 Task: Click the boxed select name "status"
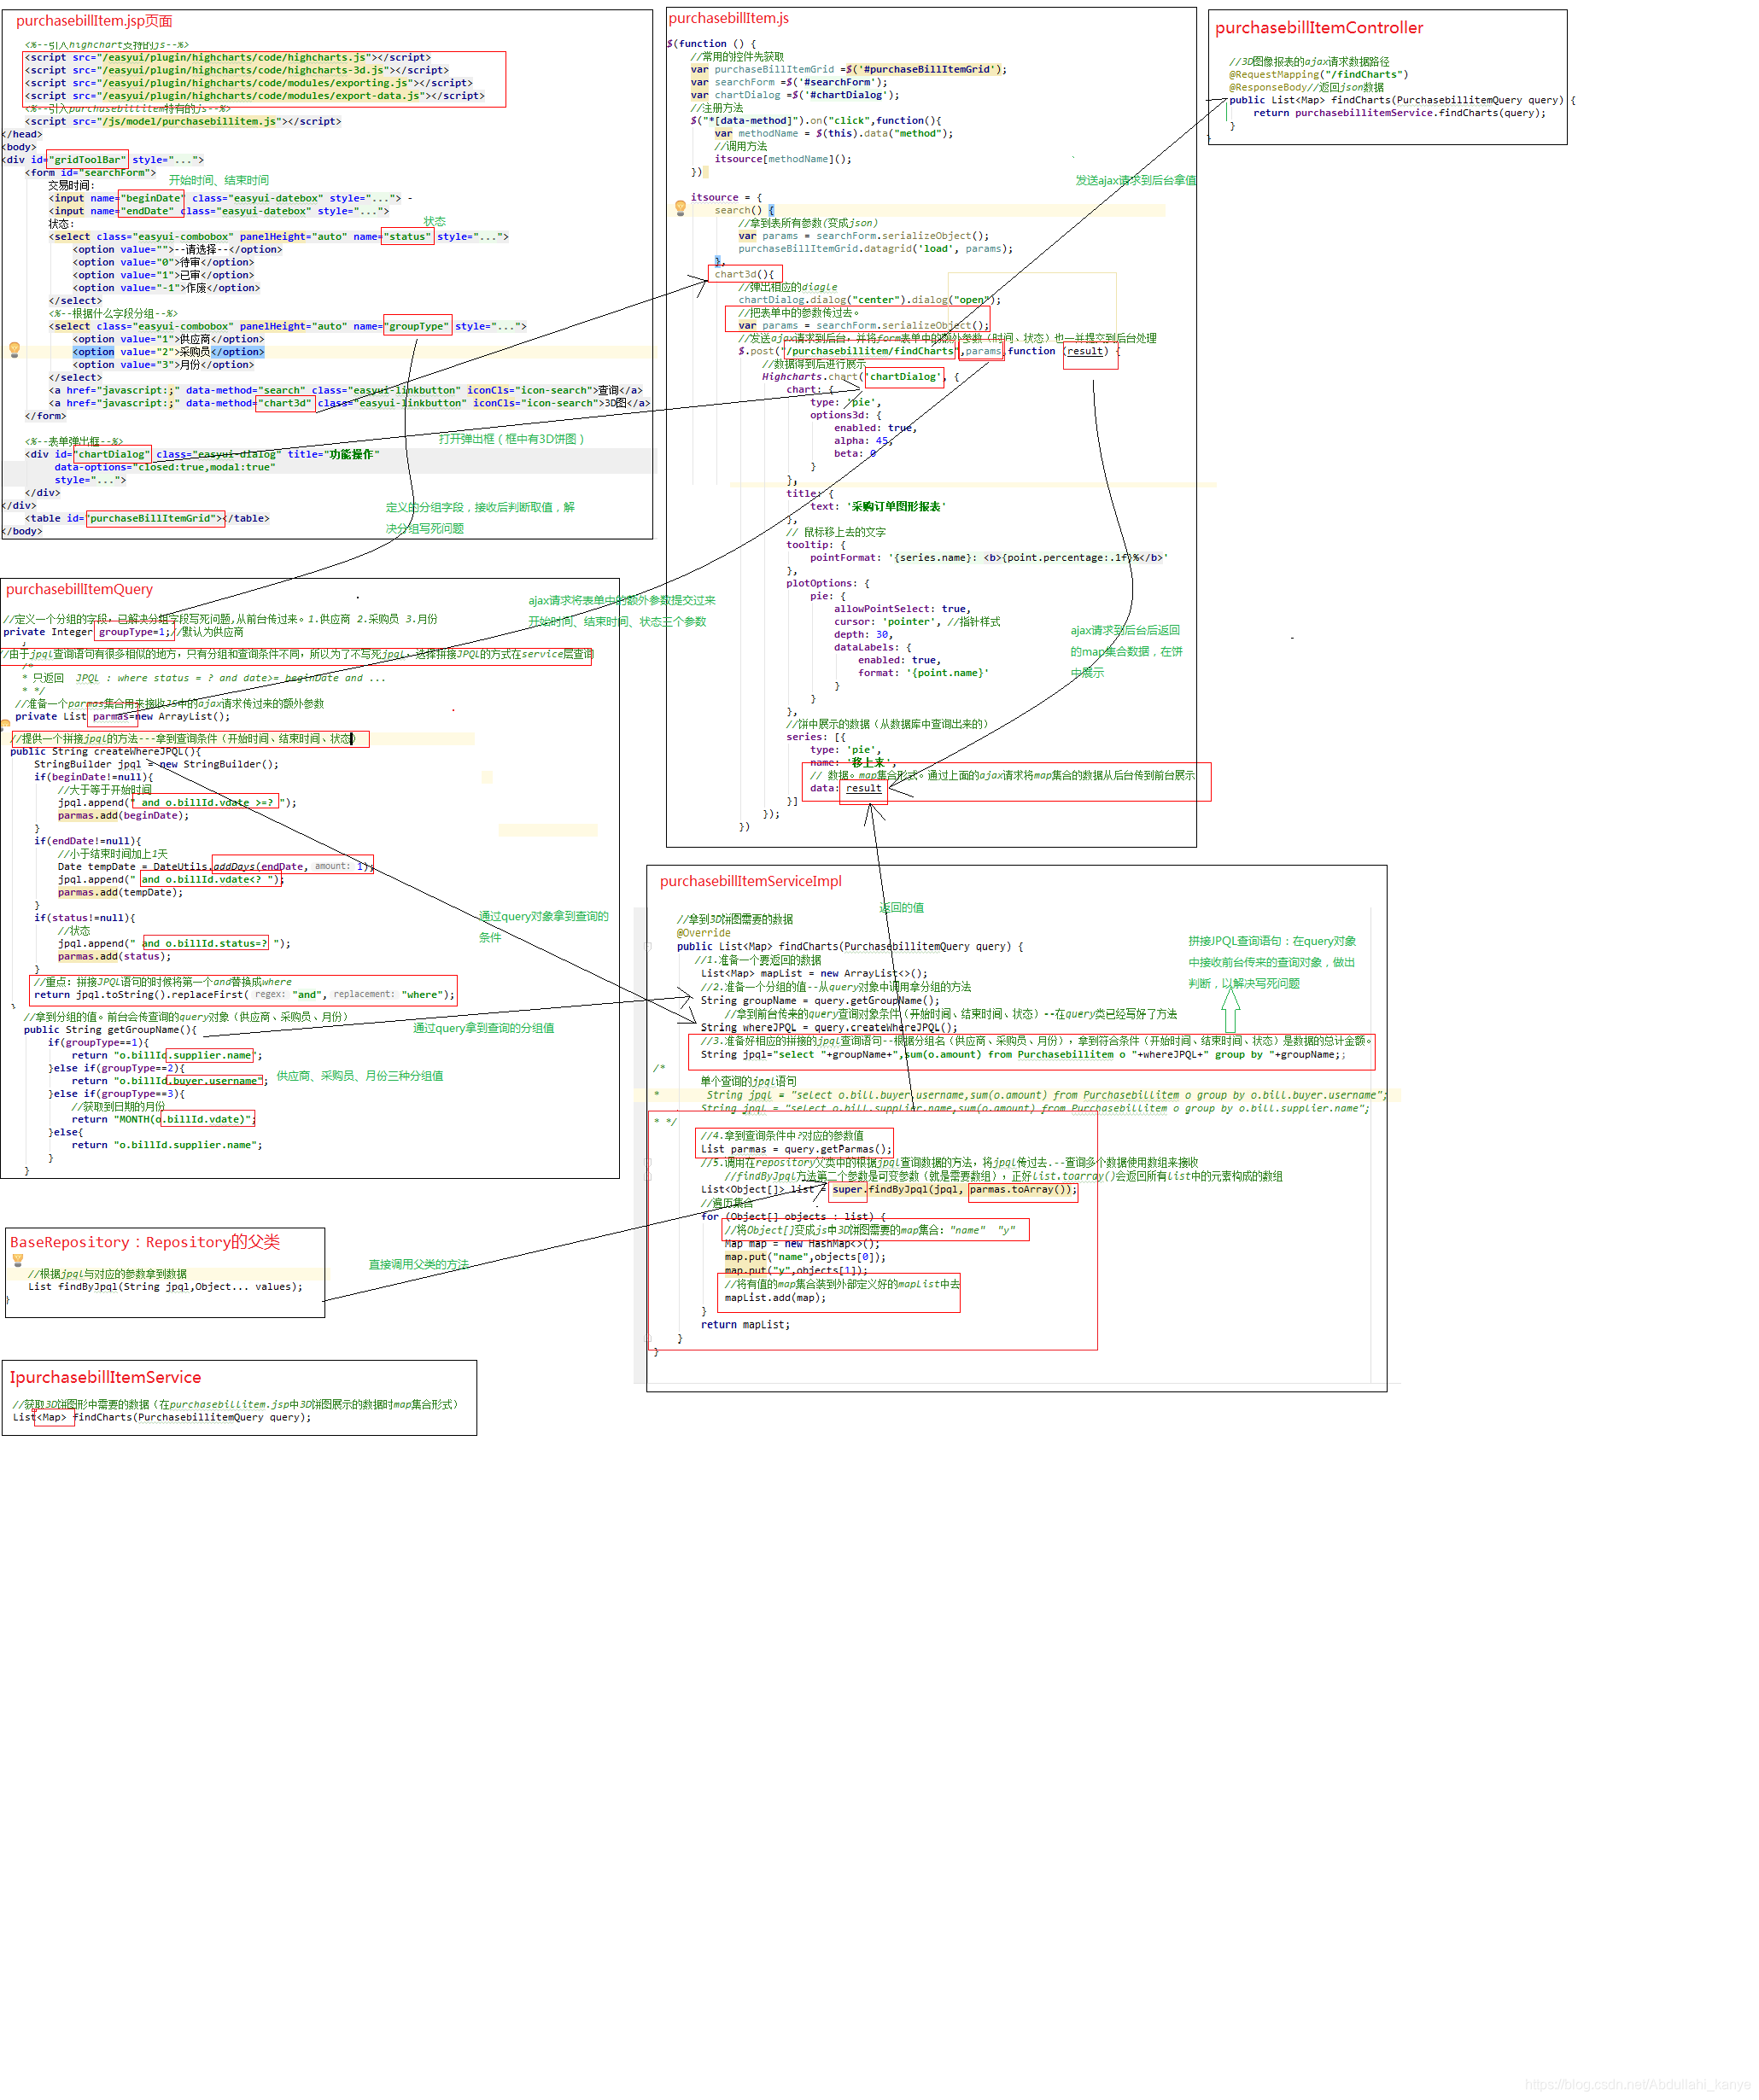407,237
